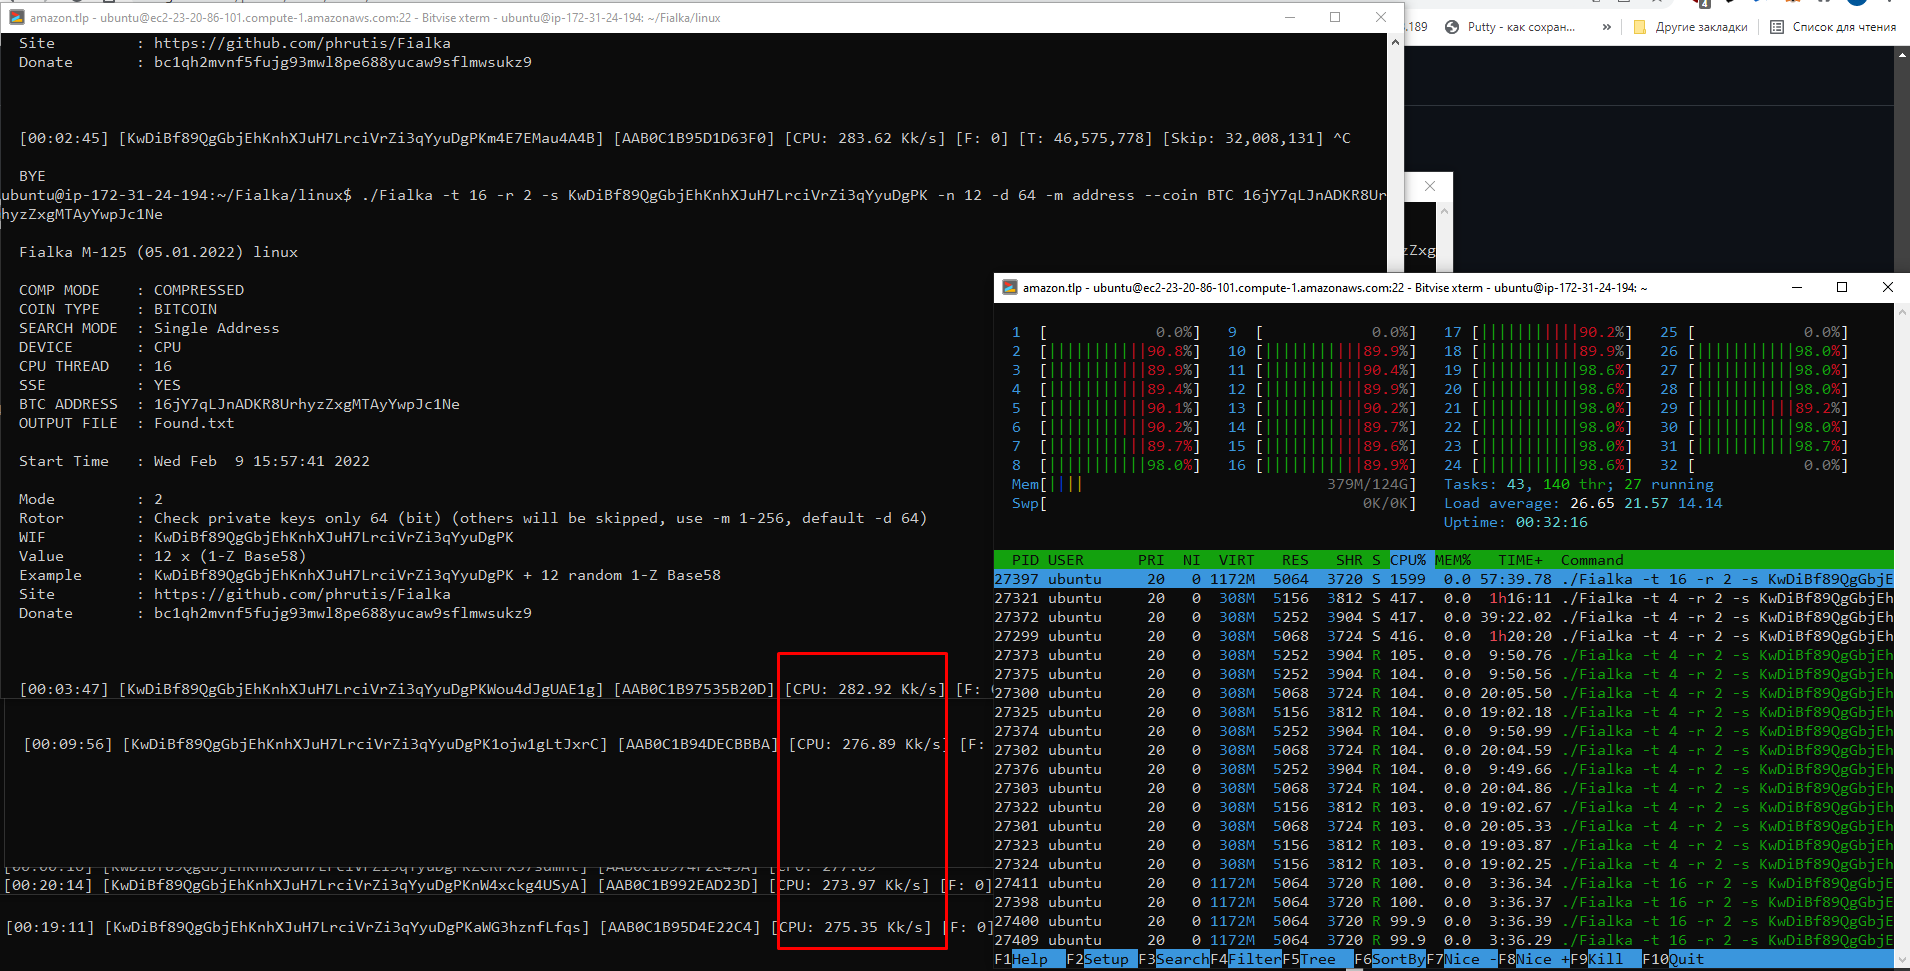Click the Uptime value in htop header
This screenshot has height=971, width=1910.
coord(1552,522)
